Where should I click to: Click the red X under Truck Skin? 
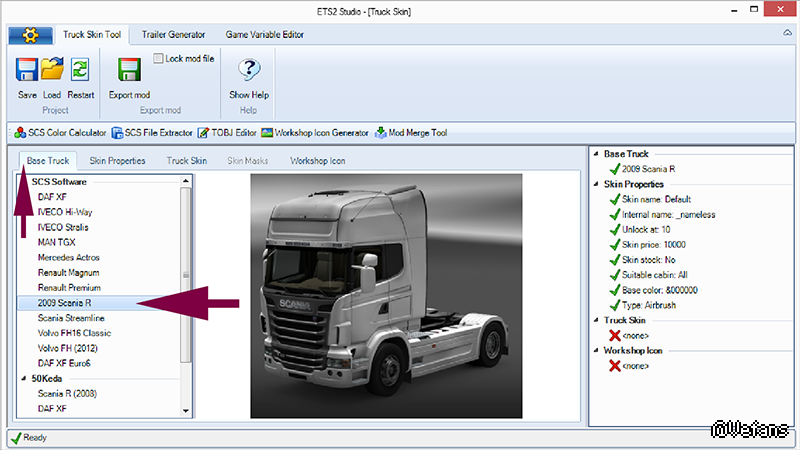click(615, 335)
